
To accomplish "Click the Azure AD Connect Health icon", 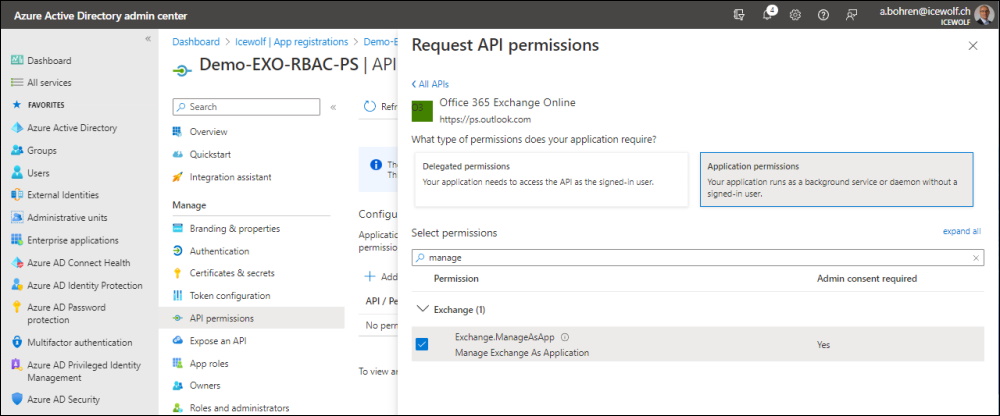I will (x=17, y=263).
